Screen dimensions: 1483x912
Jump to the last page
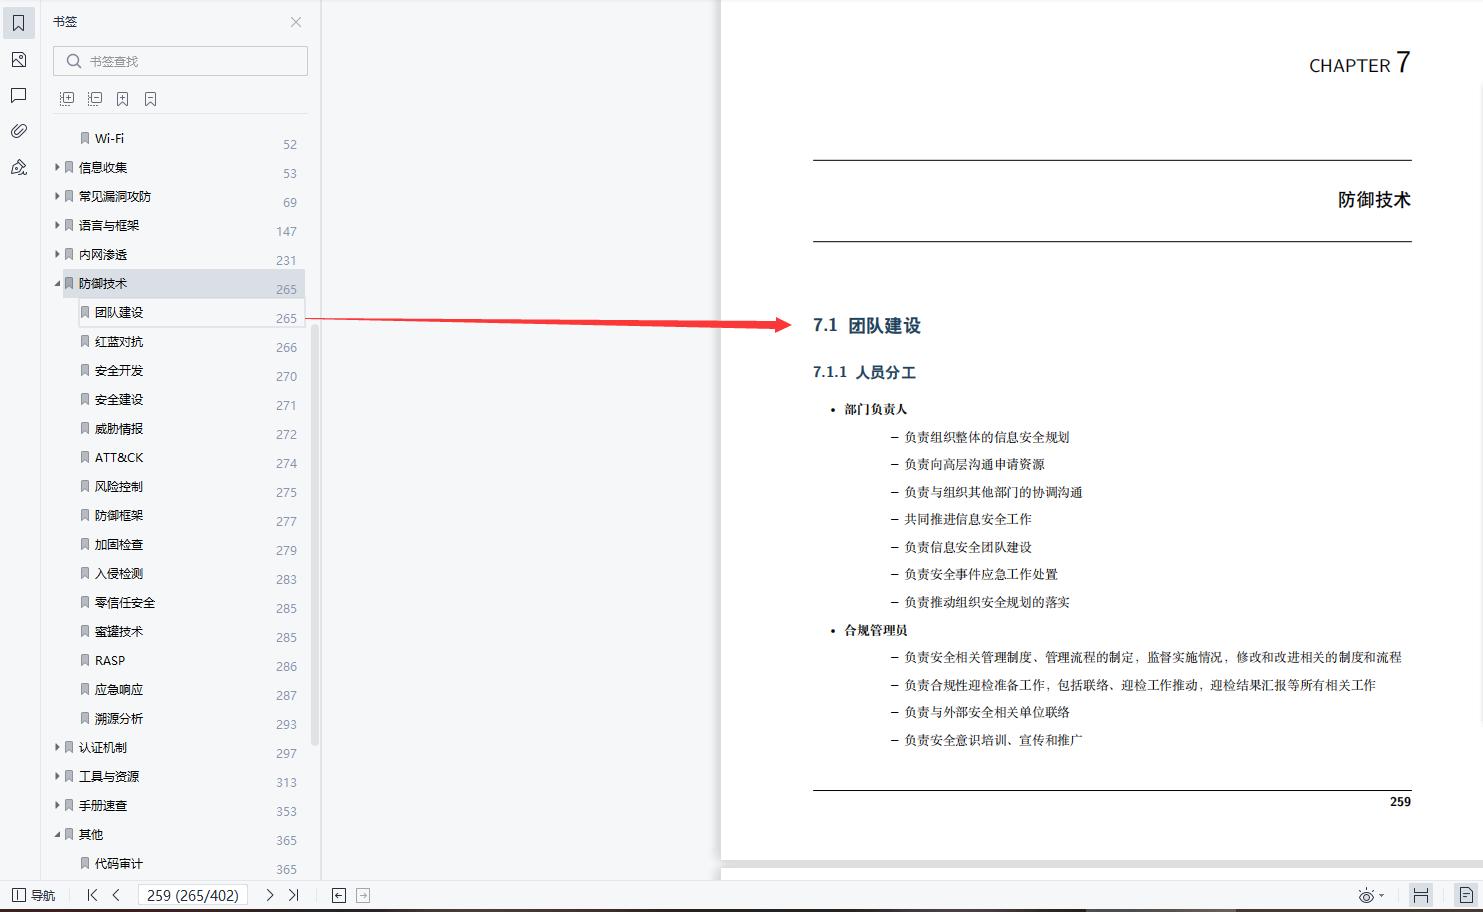(x=293, y=895)
